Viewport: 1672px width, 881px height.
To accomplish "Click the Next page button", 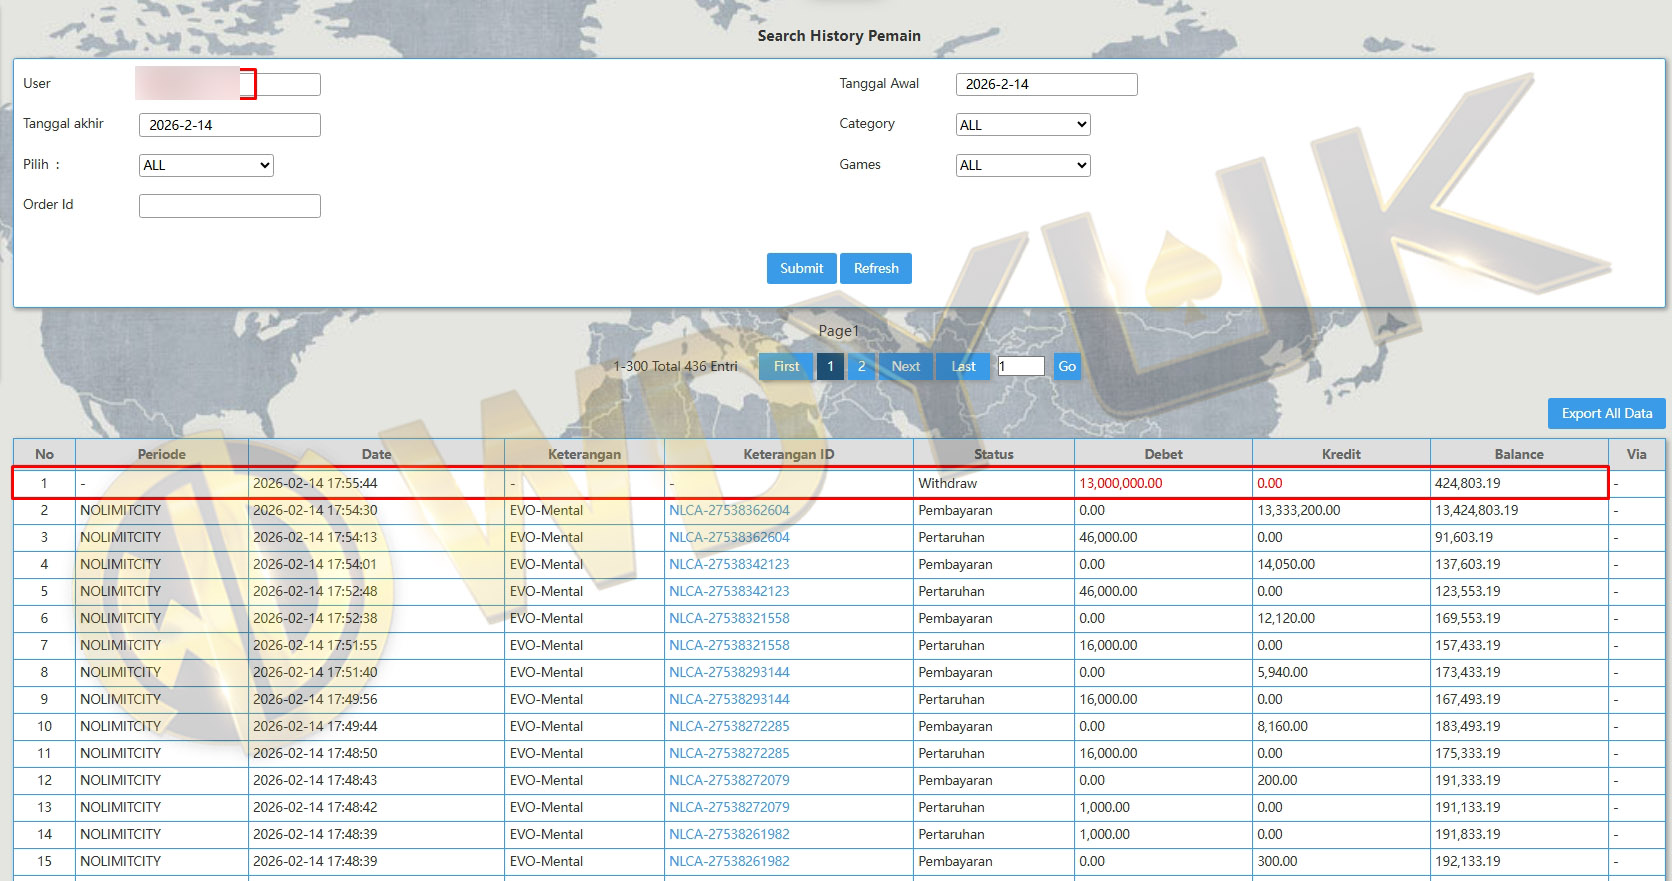I will (x=905, y=366).
